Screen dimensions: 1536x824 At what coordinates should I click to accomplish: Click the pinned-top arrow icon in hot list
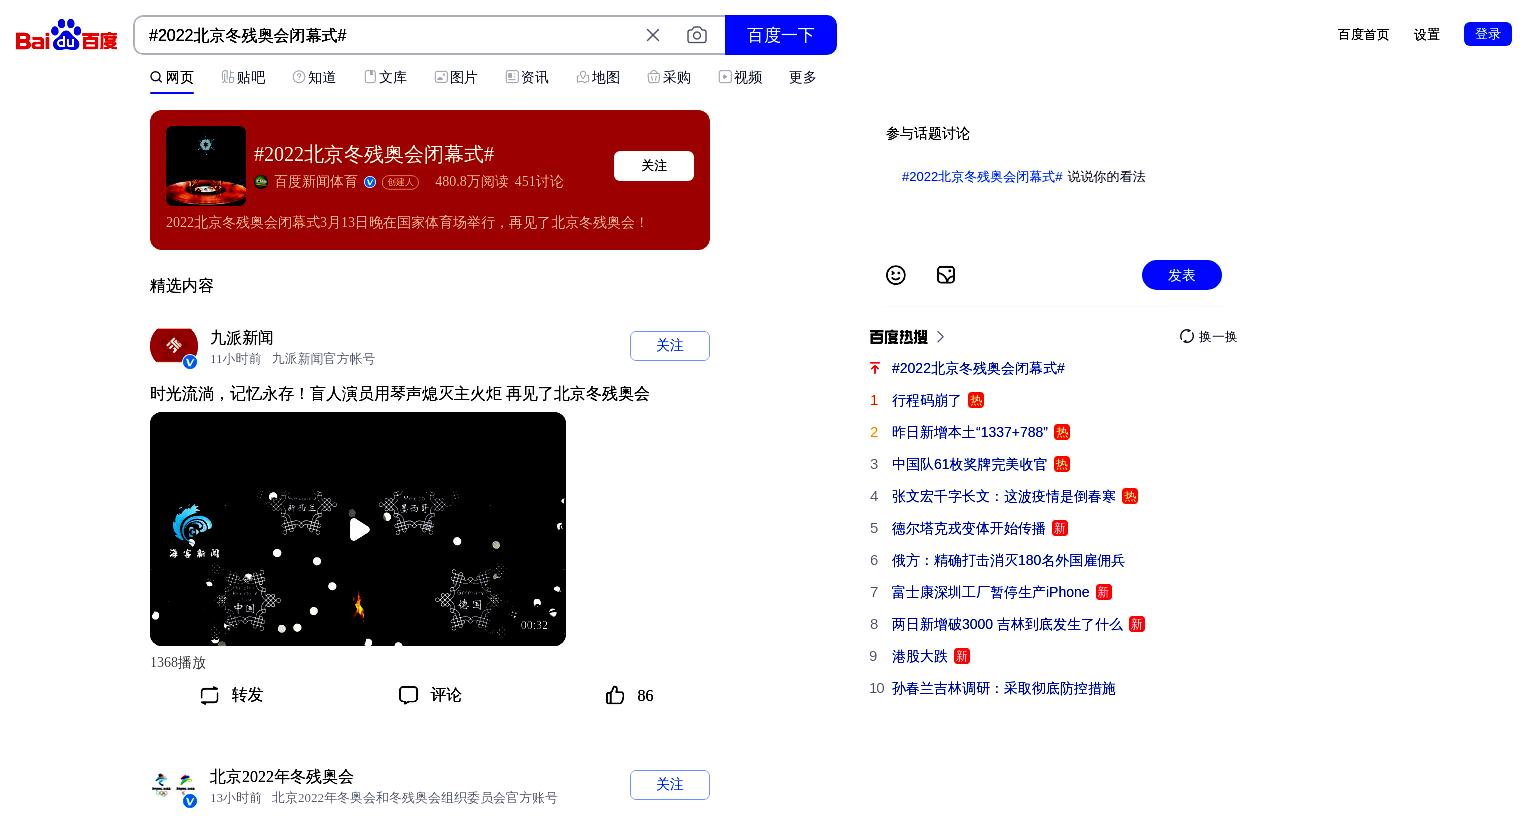875,368
